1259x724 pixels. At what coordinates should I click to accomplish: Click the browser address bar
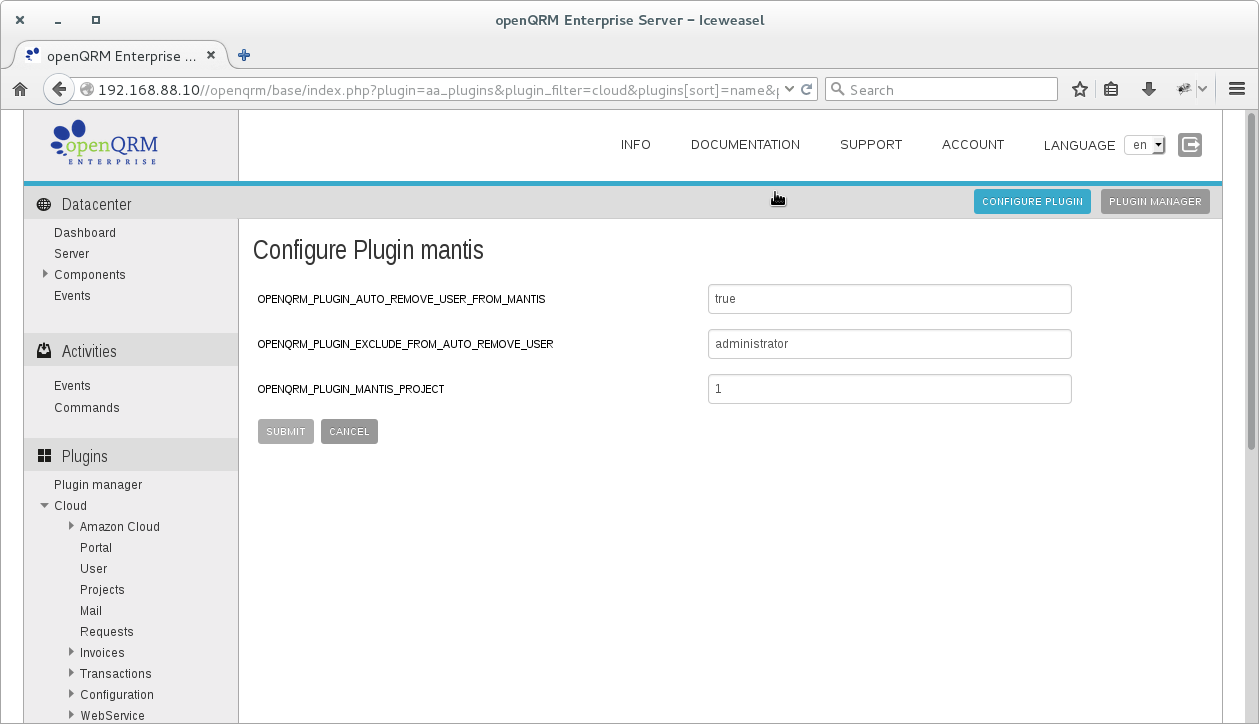point(438,89)
